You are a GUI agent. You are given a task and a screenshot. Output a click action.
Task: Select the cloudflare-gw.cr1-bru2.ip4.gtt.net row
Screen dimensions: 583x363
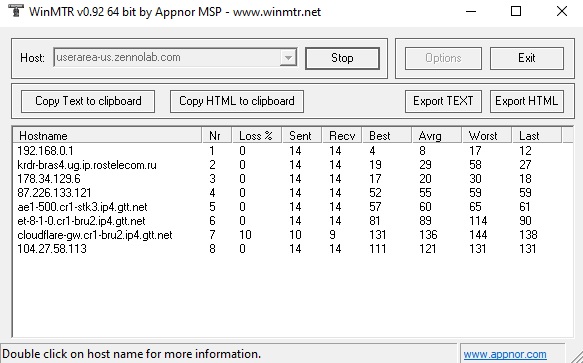292,235
